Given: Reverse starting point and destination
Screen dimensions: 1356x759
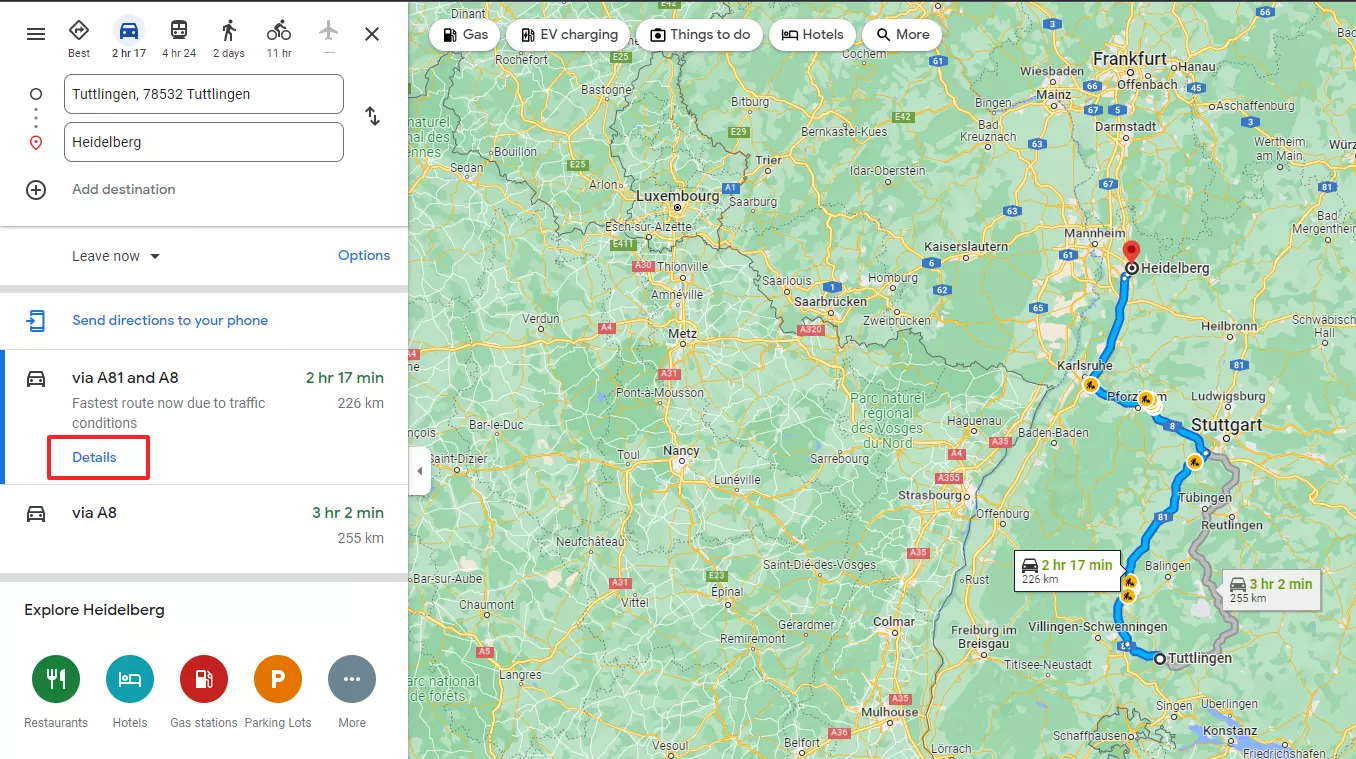Looking at the screenshot, I should pyautogui.click(x=373, y=116).
